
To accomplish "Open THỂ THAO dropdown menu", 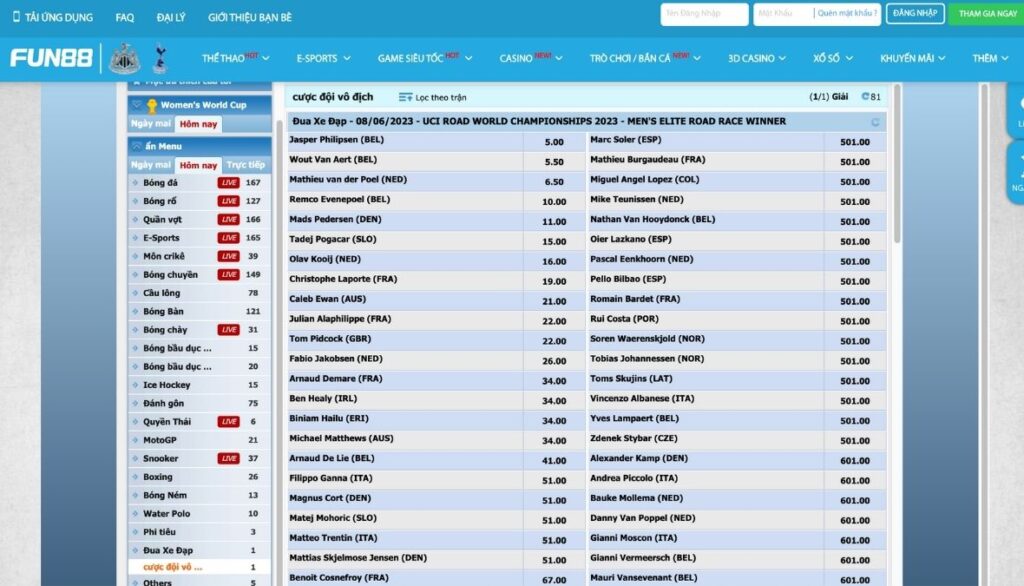I will pyautogui.click(x=235, y=58).
